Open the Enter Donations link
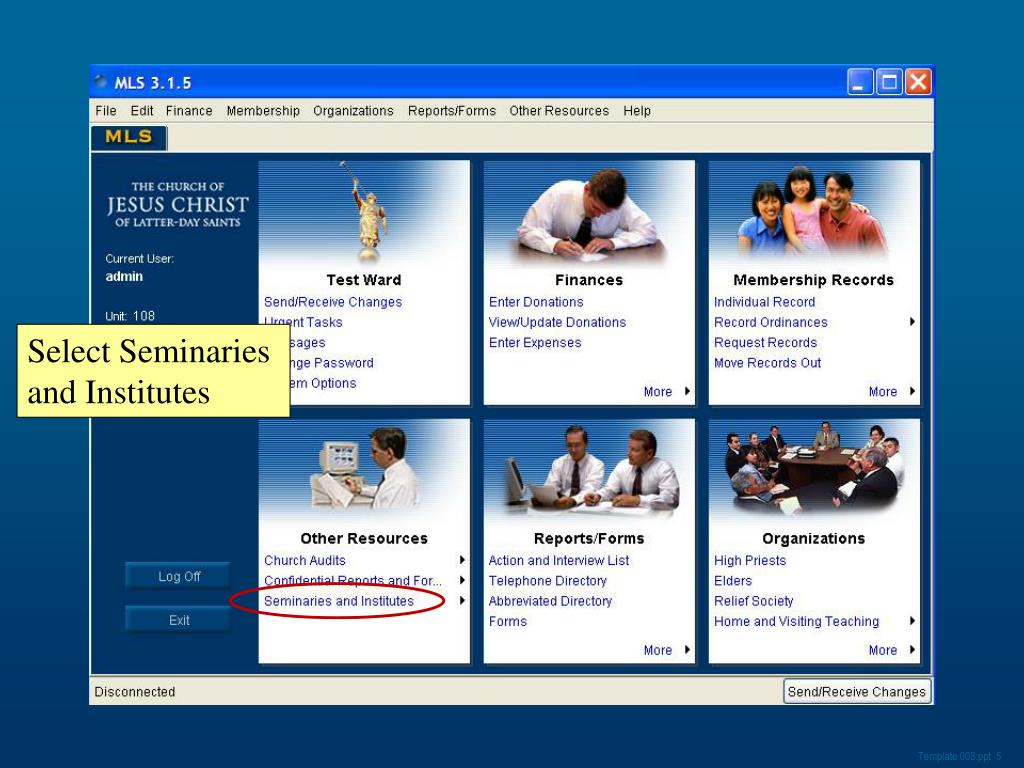Screen dimensions: 1024x768 [x=536, y=302]
